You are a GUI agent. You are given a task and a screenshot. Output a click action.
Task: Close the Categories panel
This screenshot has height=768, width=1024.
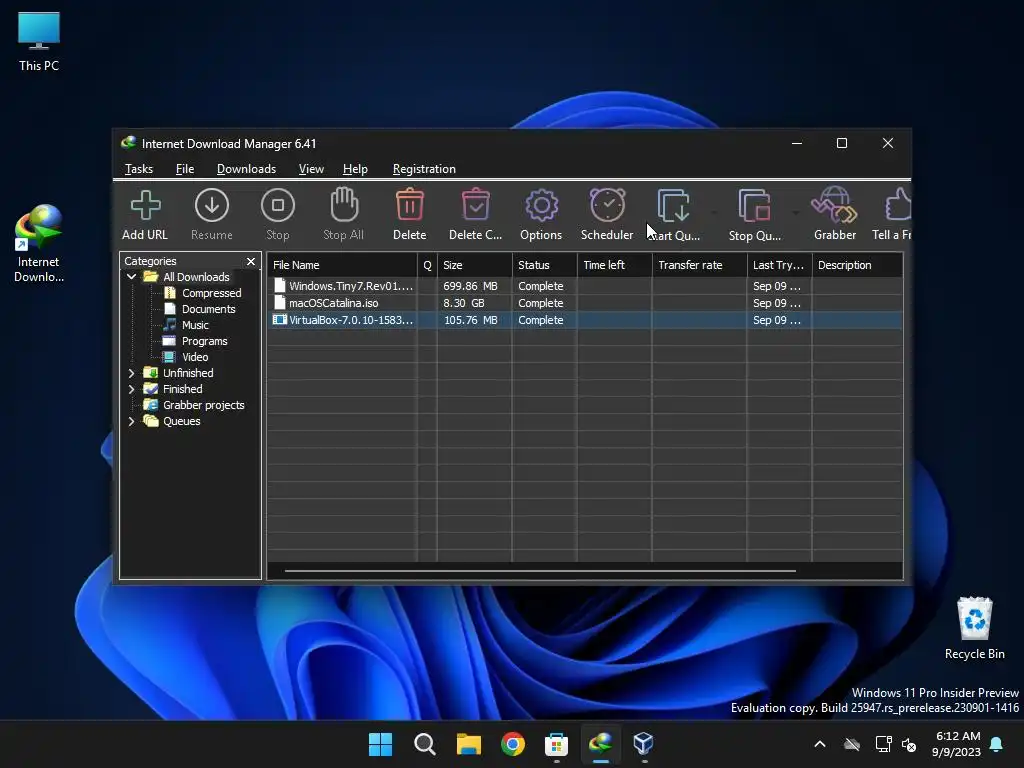coord(251,262)
